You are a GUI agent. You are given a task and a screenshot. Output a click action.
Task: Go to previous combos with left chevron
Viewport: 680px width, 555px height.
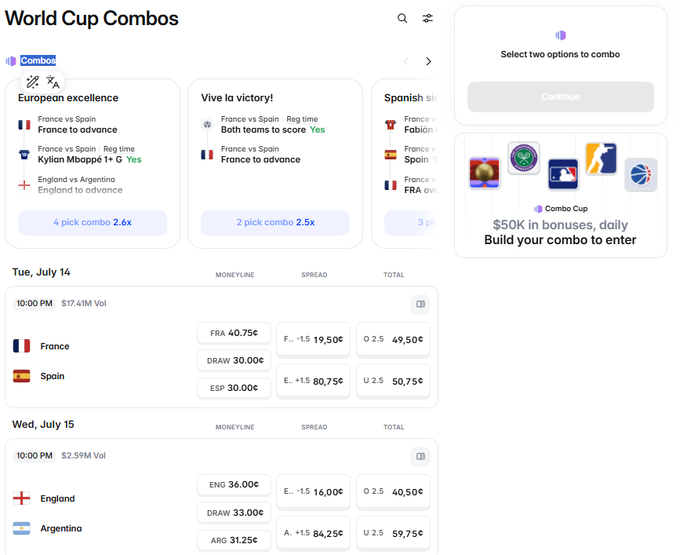point(406,61)
